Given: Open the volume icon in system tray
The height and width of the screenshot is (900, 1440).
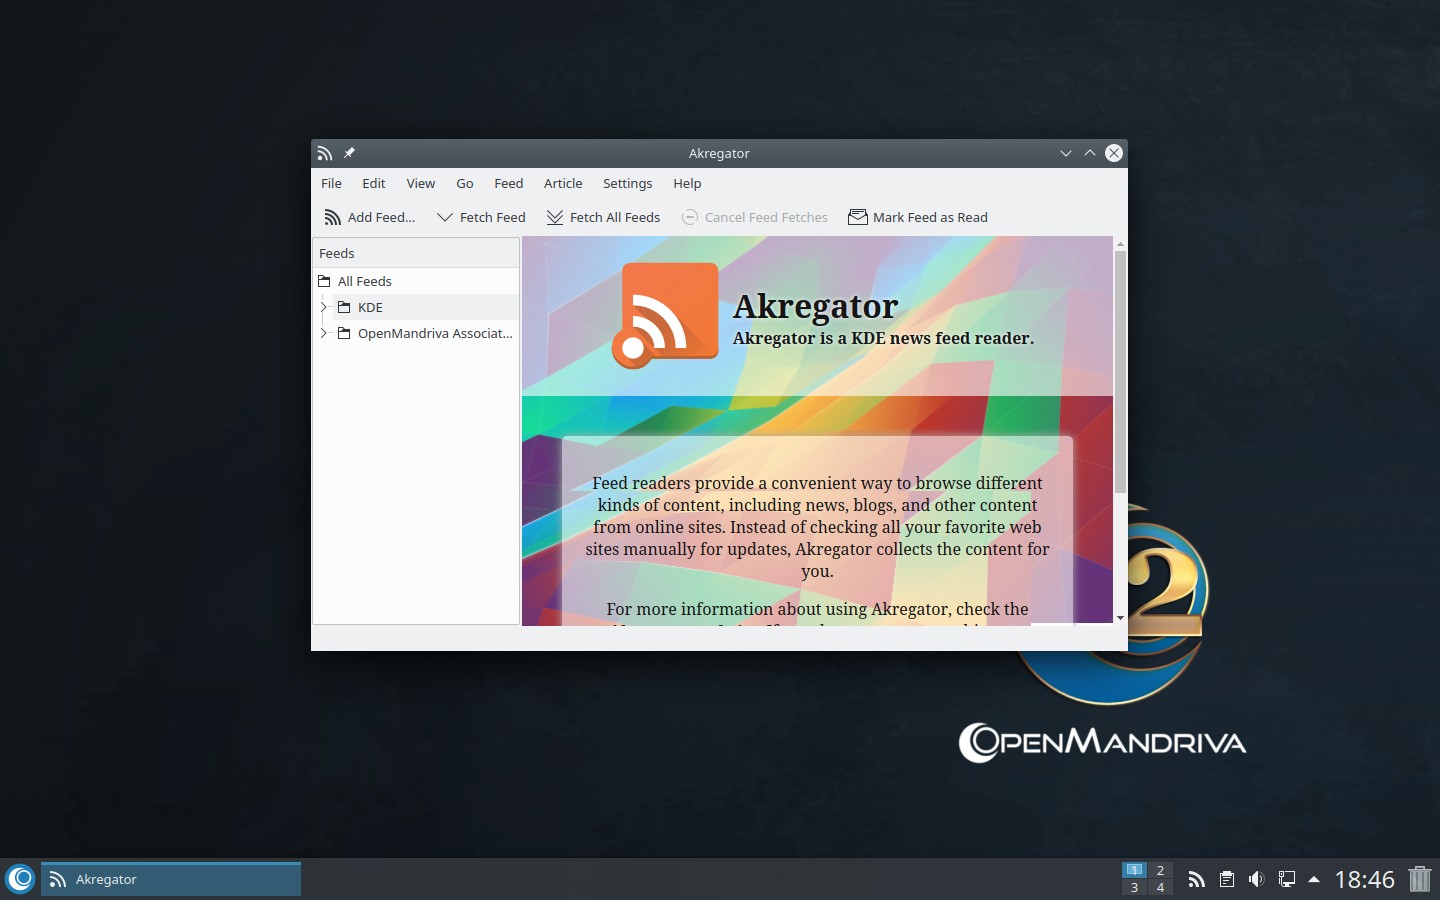Looking at the screenshot, I should 1256,879.
